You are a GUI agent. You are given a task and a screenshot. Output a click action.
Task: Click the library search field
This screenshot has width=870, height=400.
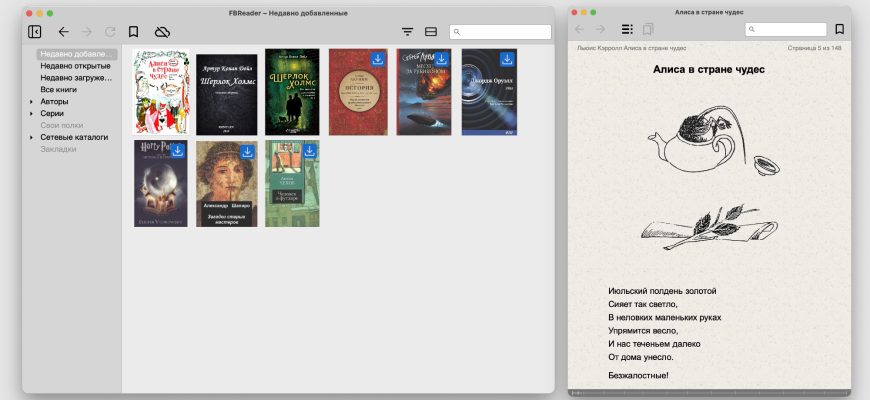click(503, 32)
